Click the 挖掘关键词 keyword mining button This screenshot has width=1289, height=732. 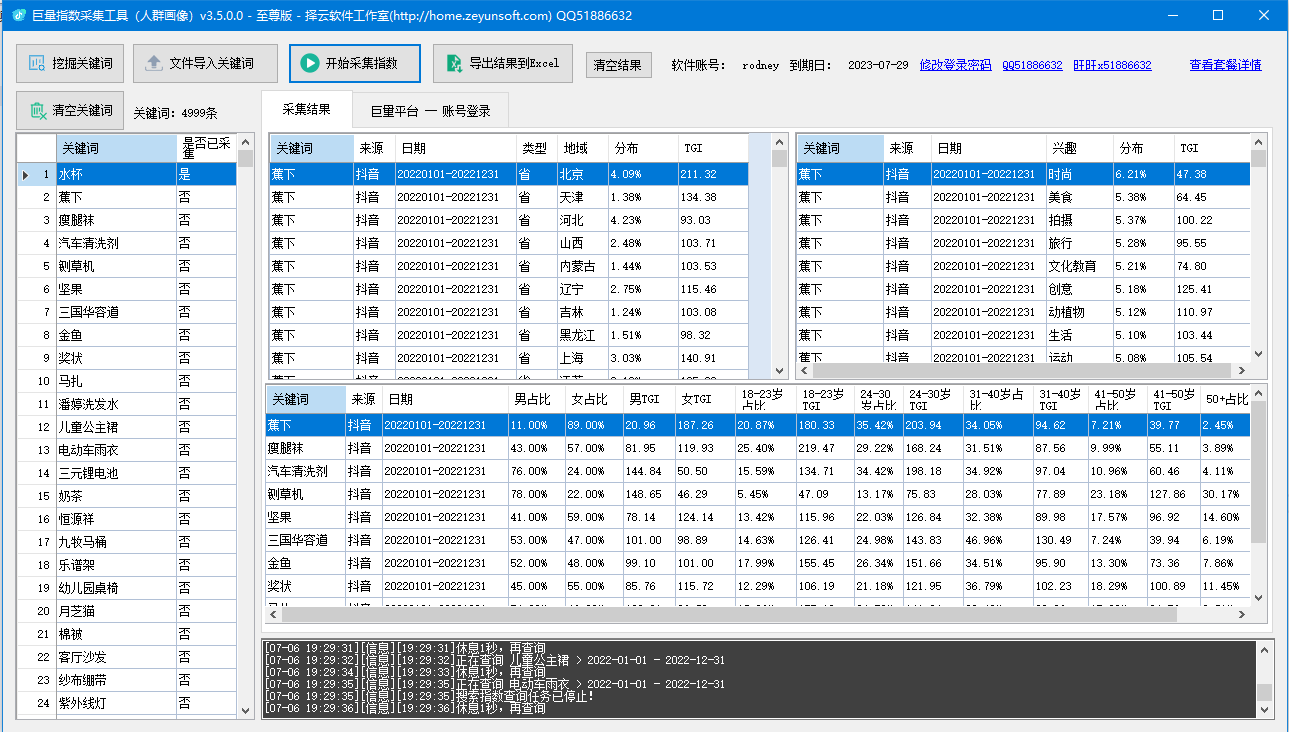pyautogui.click(x=70, y=63)
